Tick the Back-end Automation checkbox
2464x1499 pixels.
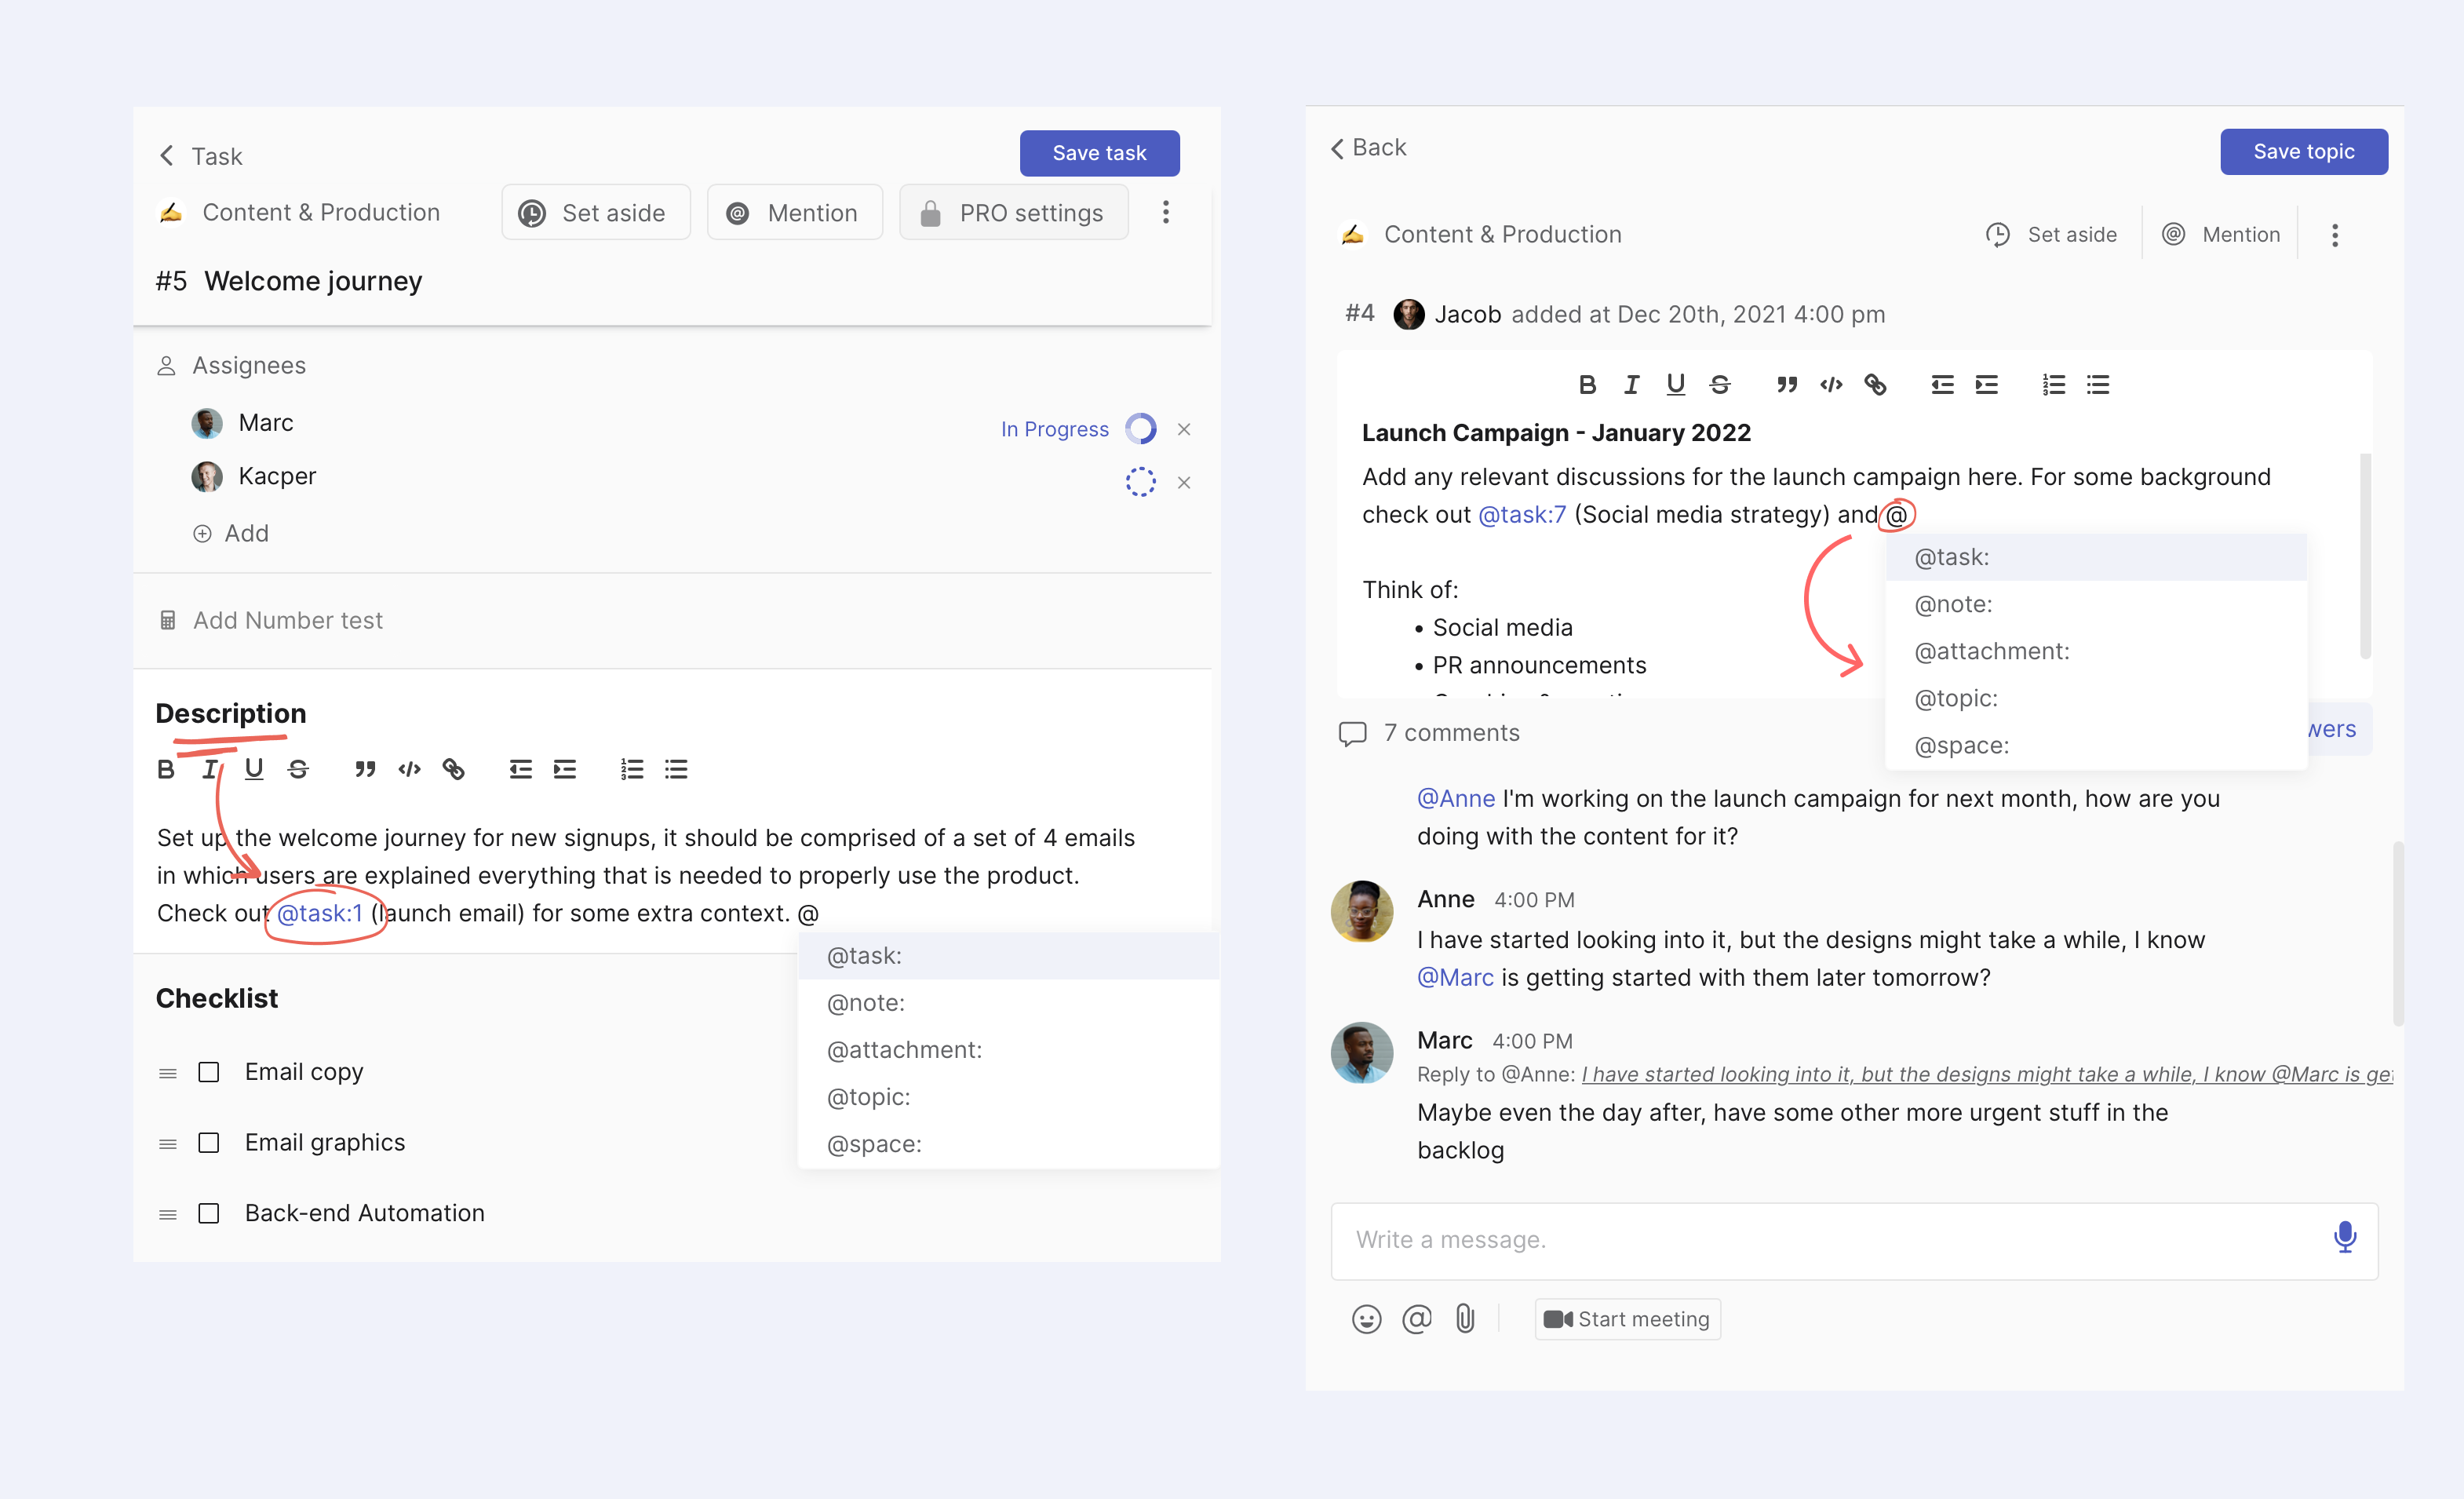209,1213
